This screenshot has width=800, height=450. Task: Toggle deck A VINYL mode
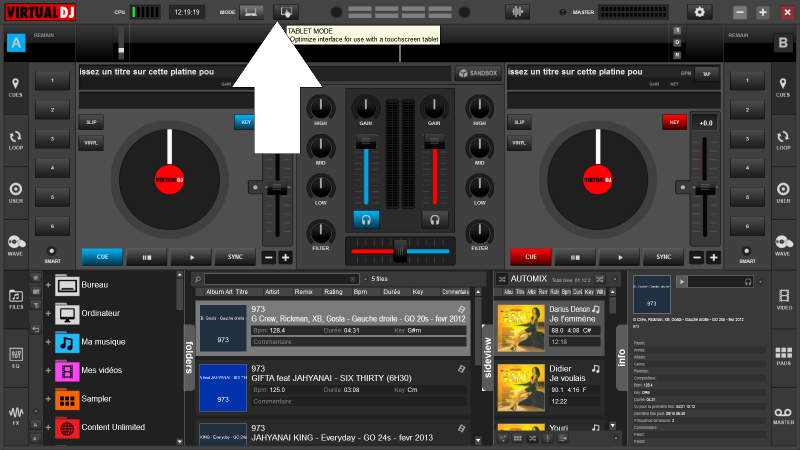pos(91,143)
